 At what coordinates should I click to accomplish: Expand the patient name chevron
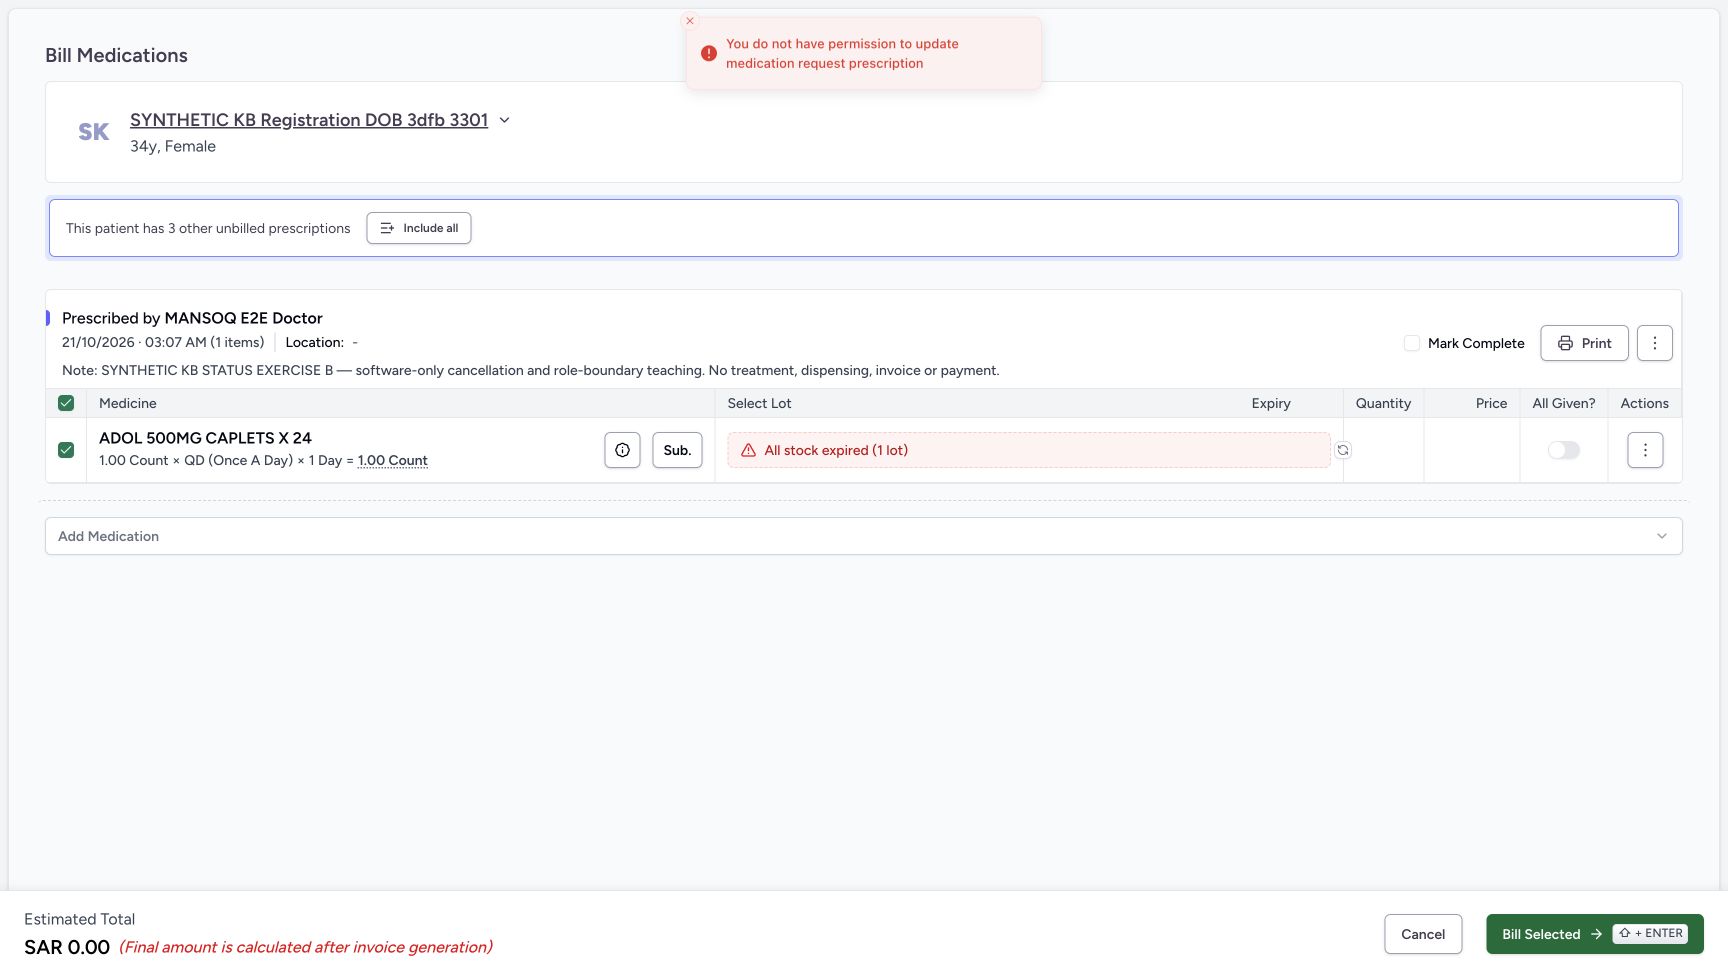point(505,120)
